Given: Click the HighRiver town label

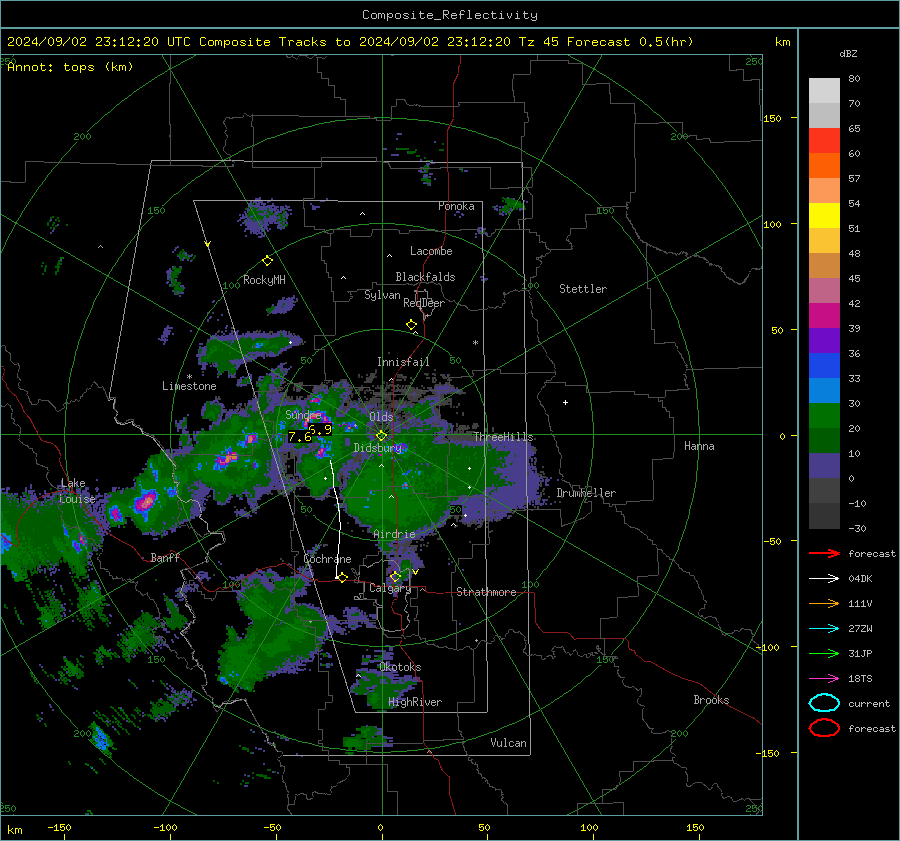Looking at the screenshot, I should [x=415, y=702].
